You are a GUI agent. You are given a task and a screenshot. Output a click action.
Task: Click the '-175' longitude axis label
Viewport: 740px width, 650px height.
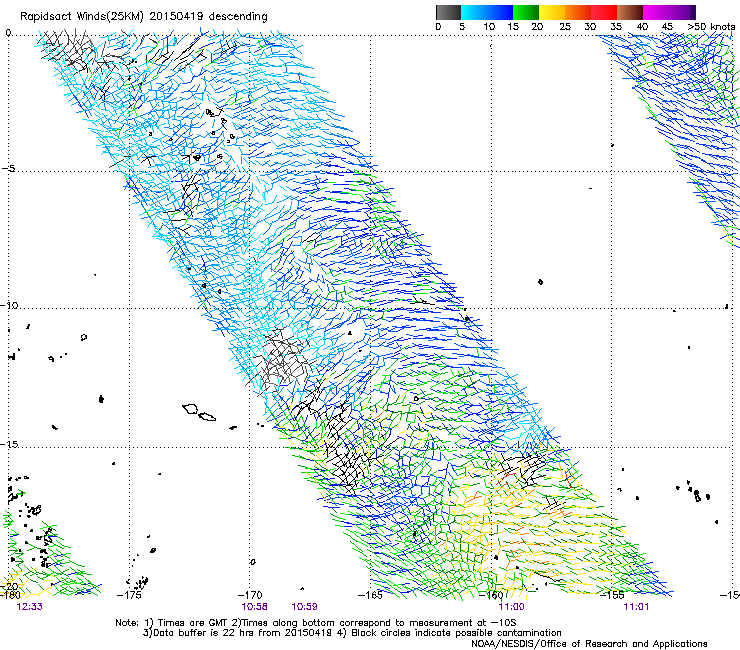tap(129, 595)
